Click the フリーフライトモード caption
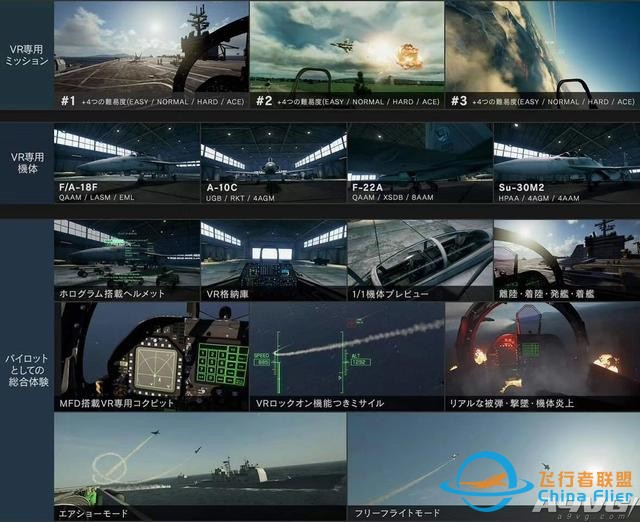This screenshot has width=640, height=522. click(397, 513)
